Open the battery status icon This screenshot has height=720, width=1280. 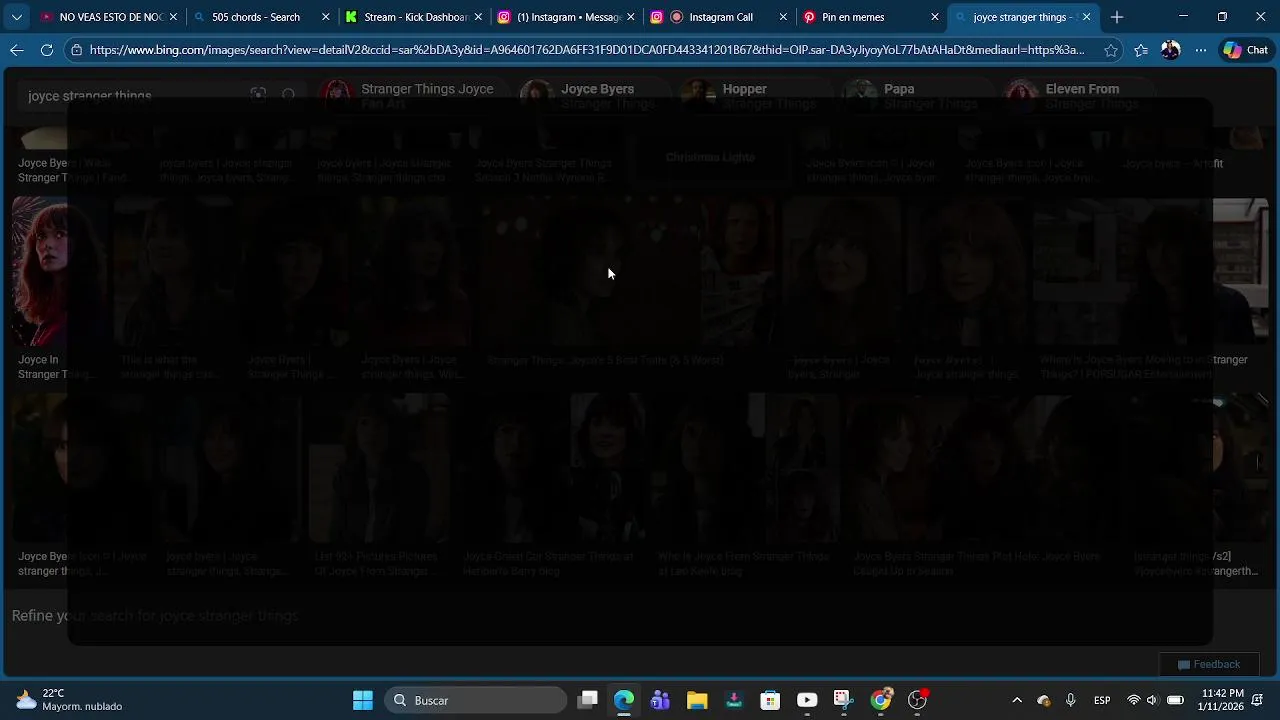[1175, 700]
